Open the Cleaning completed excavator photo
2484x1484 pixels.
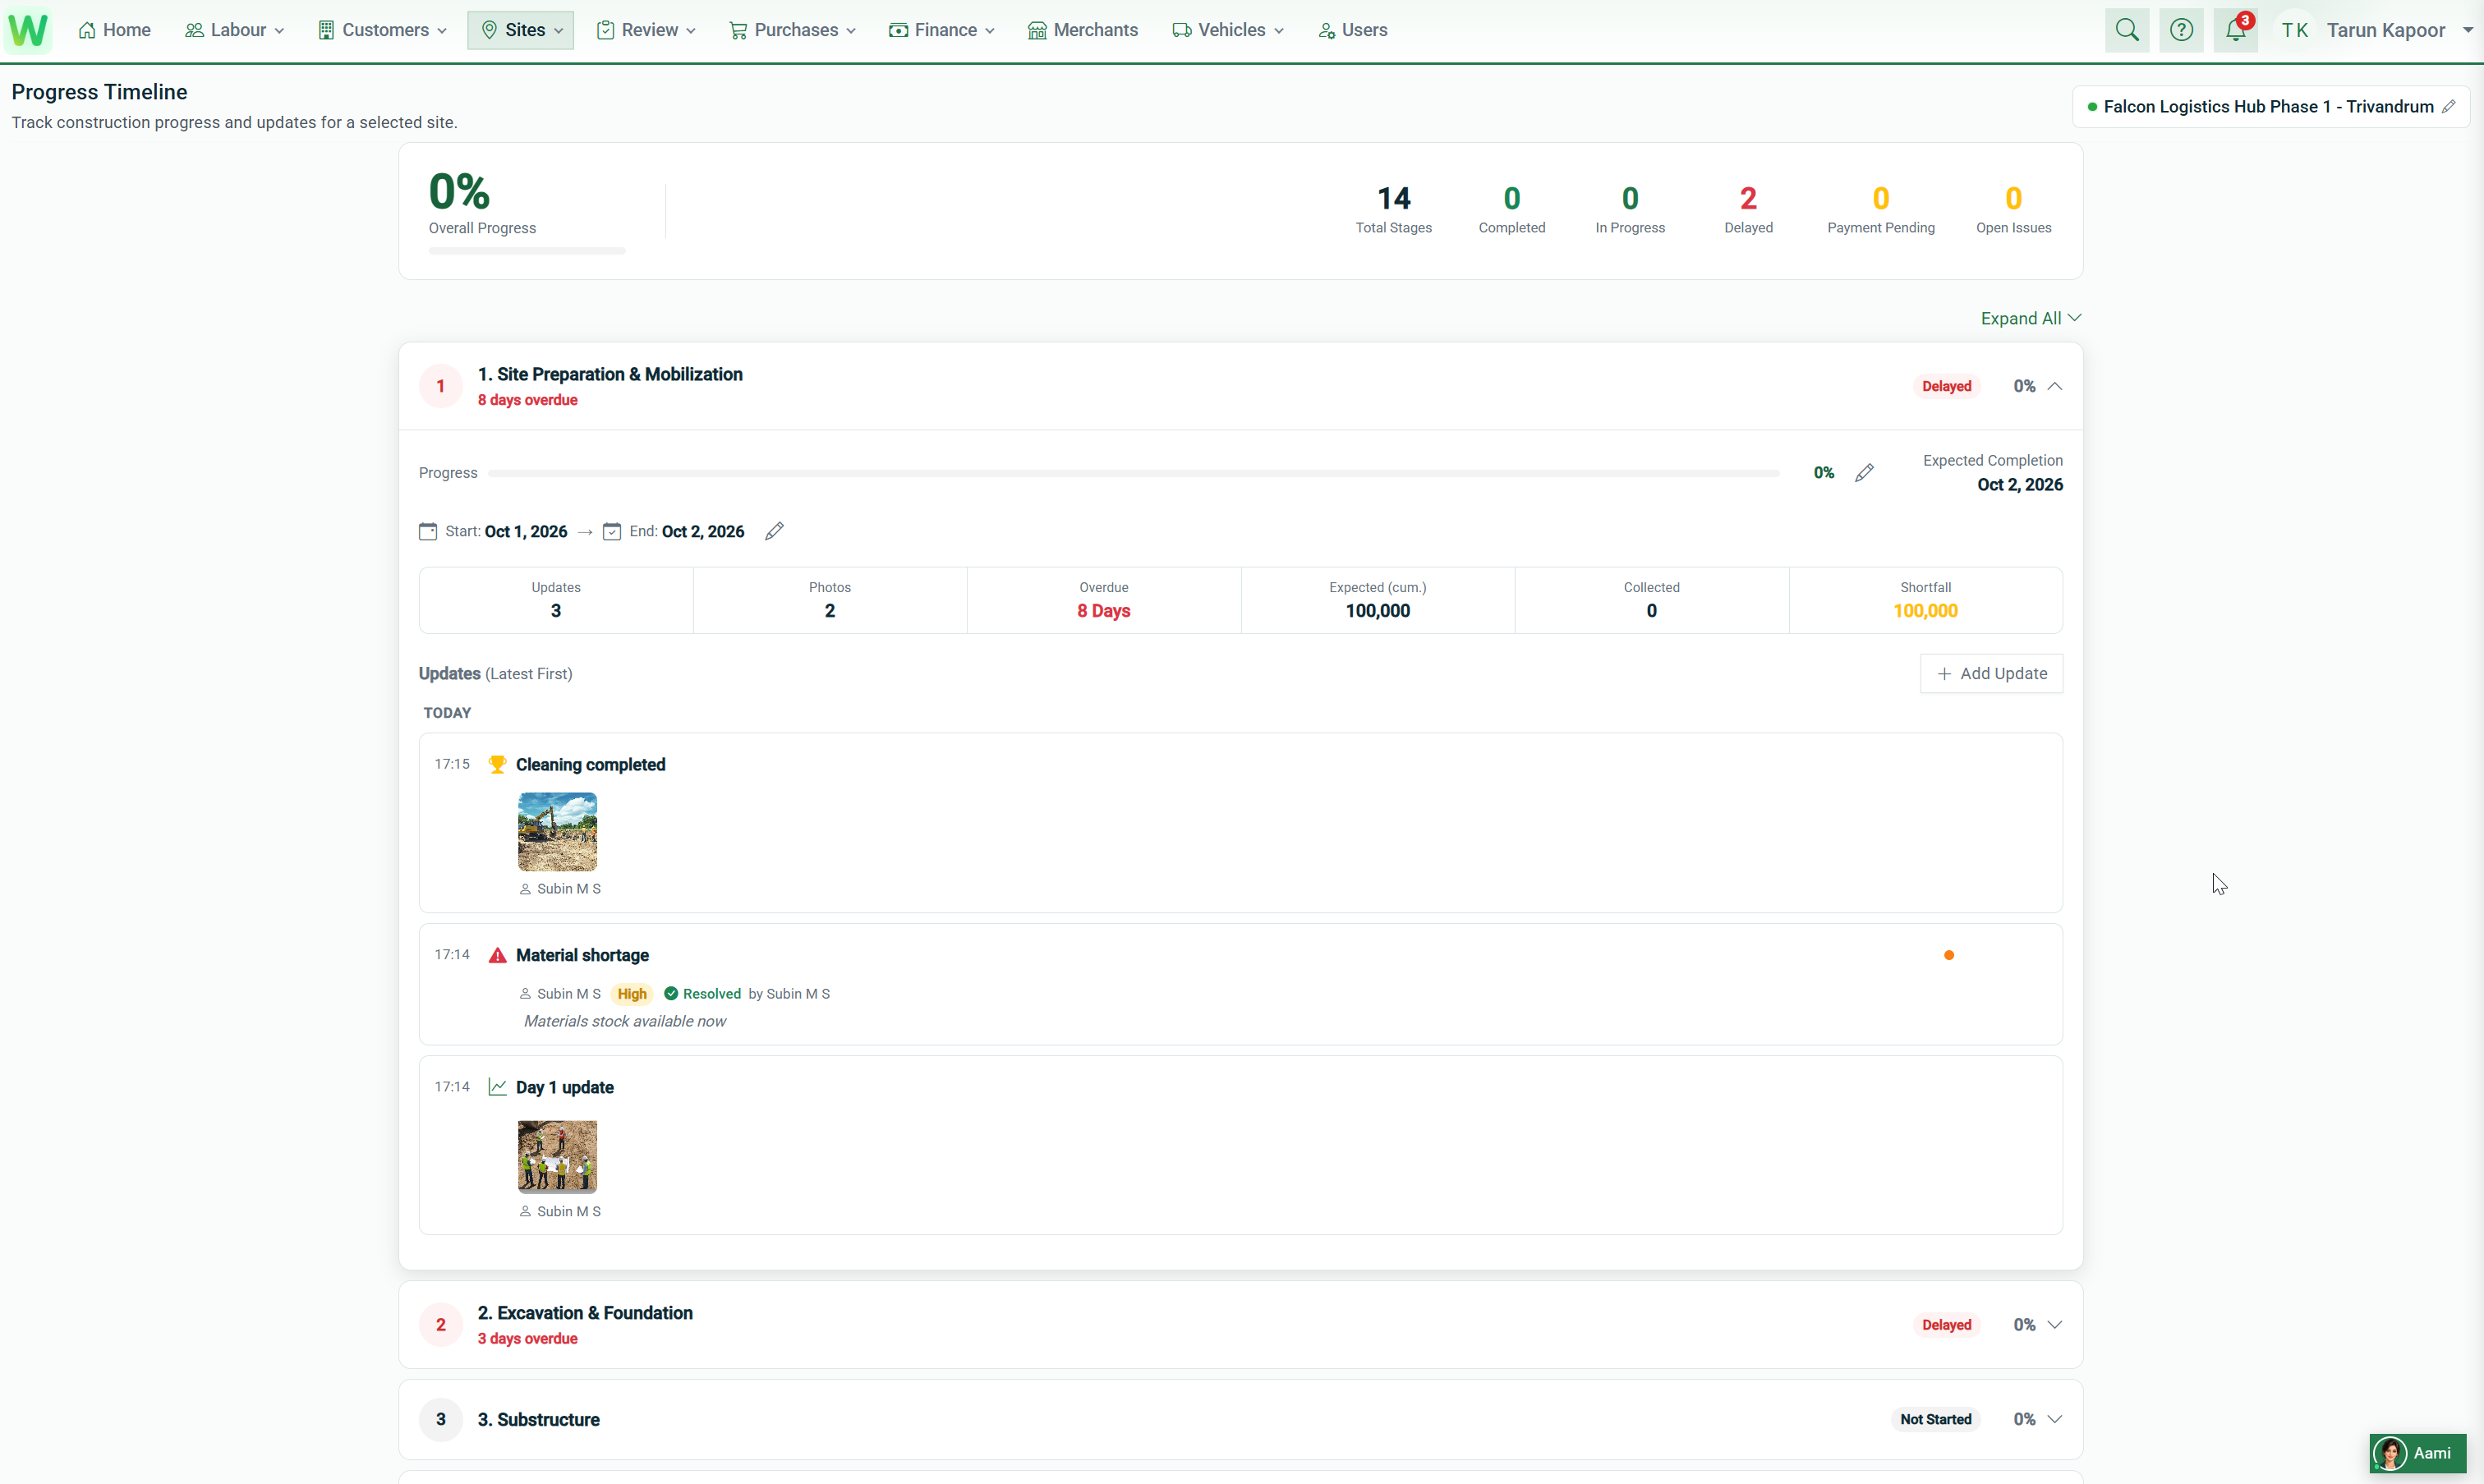tap(557, 832)
